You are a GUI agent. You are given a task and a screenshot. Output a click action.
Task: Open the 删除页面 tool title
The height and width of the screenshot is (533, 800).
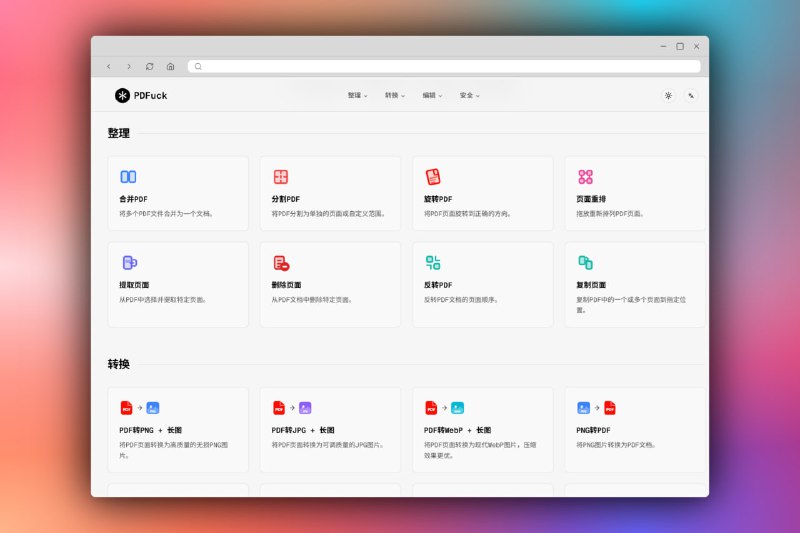(x=286, y=285)
